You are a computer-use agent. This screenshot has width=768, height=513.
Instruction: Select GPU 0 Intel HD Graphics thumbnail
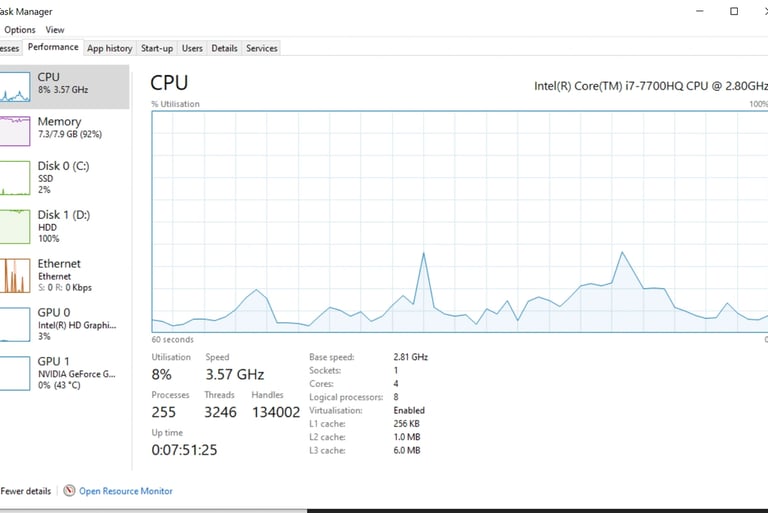[15, 324]
